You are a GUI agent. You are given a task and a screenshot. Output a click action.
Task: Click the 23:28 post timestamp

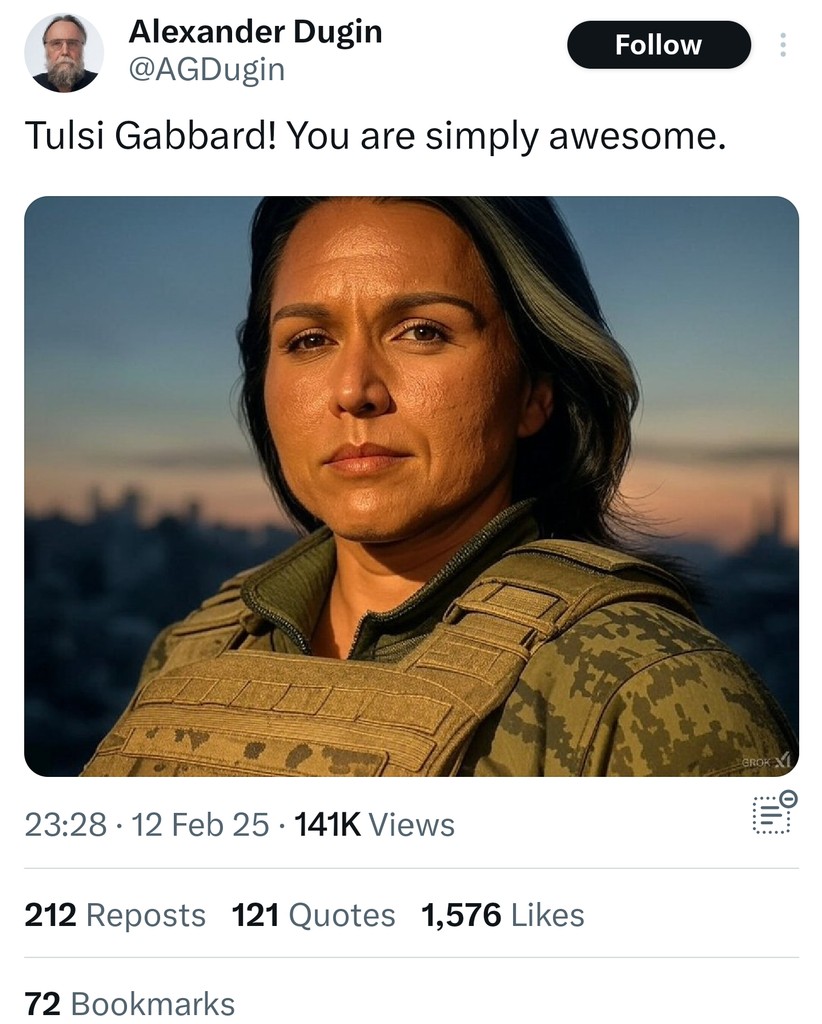[x=66, y=824]
